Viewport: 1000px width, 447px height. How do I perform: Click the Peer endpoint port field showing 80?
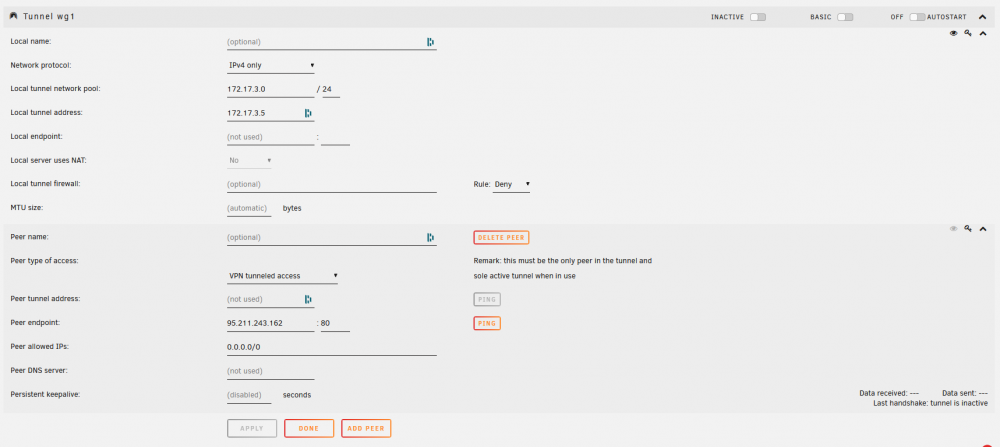click(335, 323)
